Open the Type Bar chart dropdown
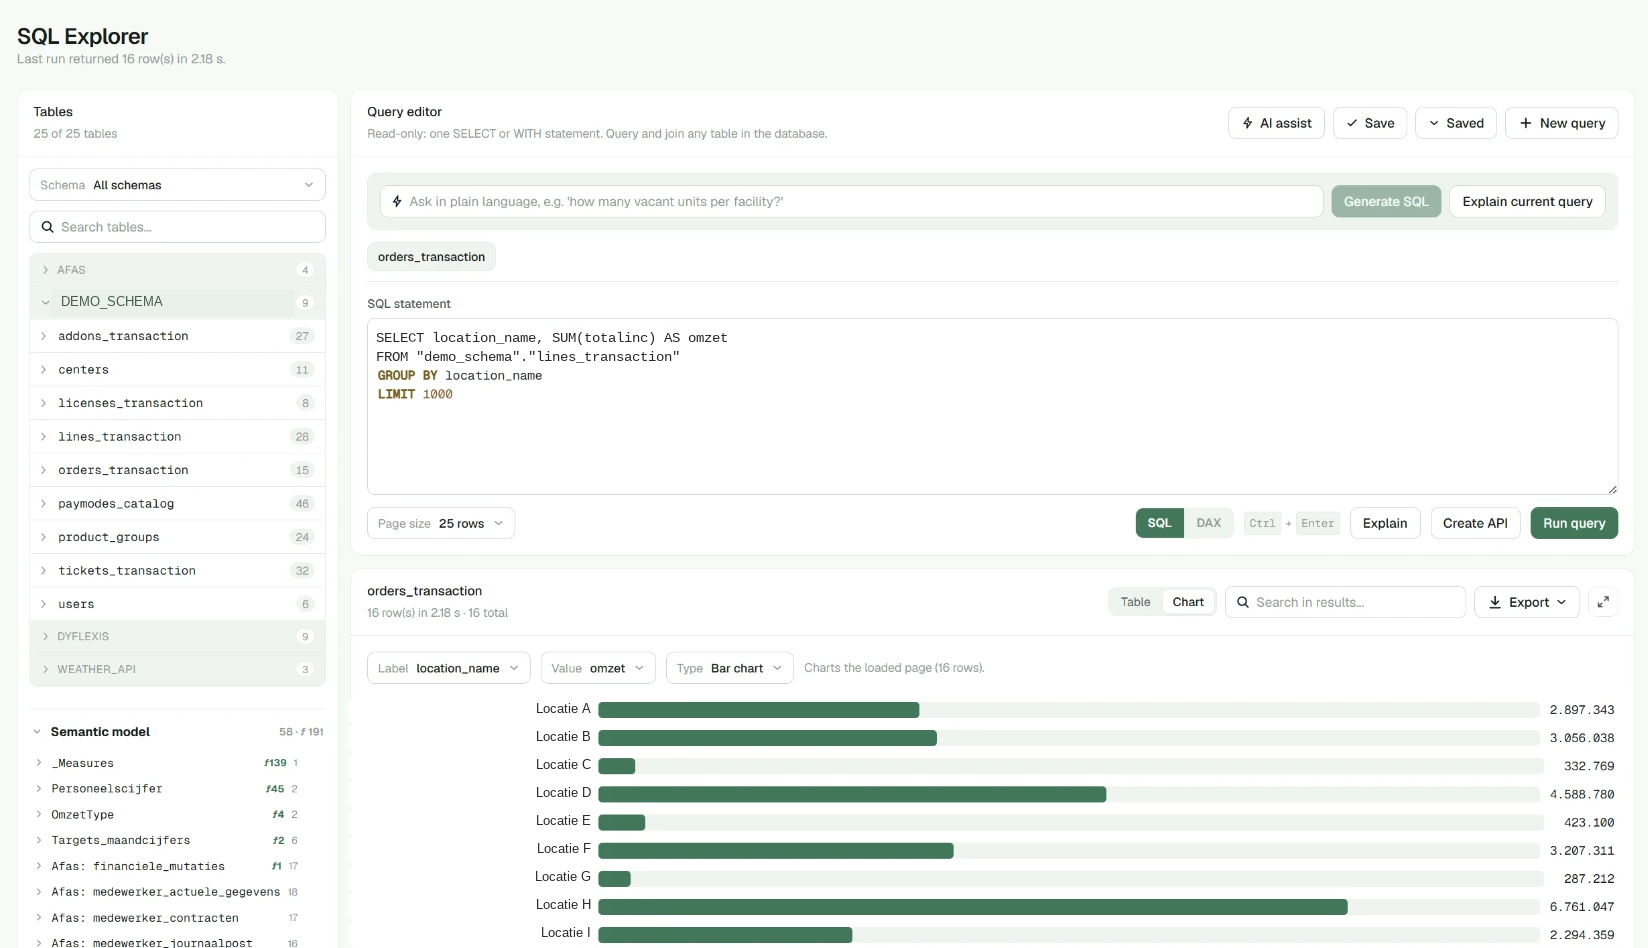This screenshot has width=1648, height=948. [x=729, y=668]
